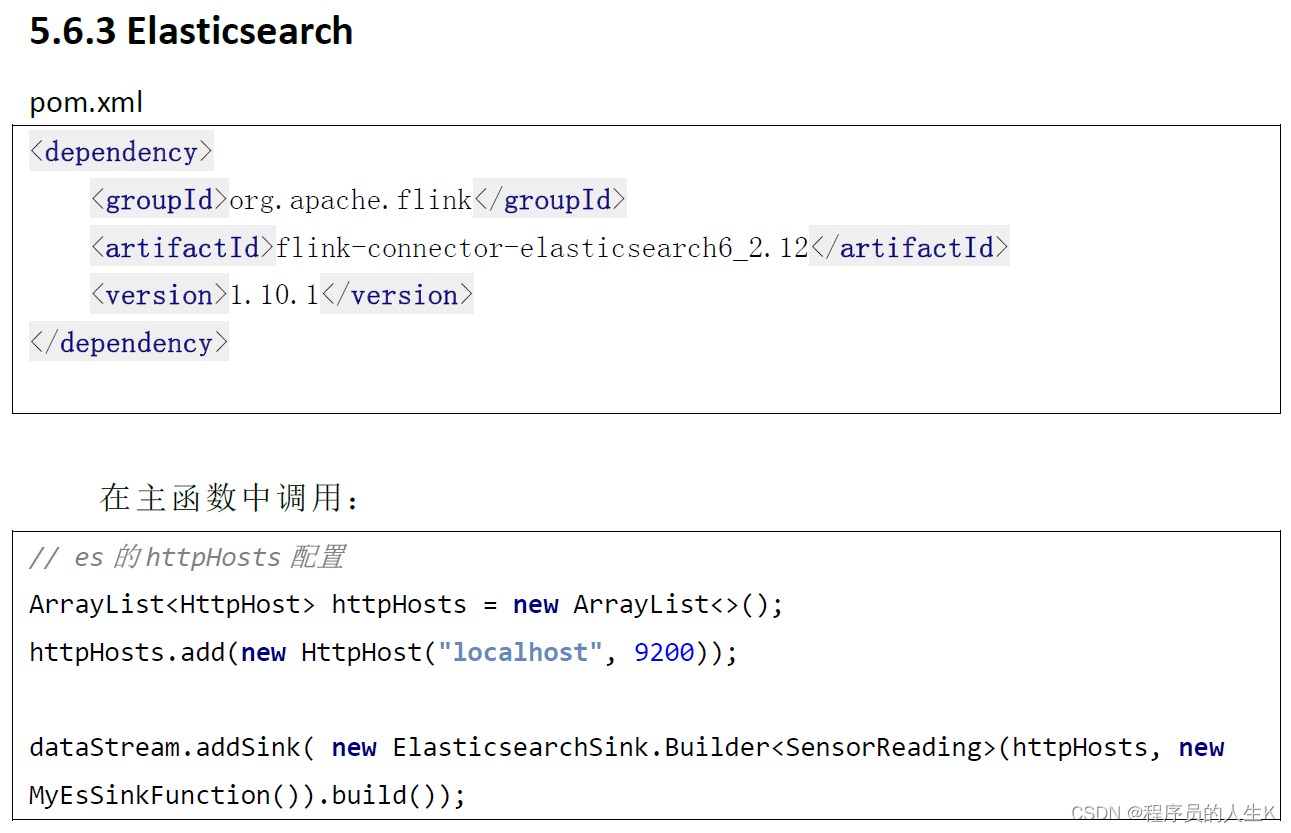This screenshot has width=1291, height=833.
Task: Click the port number 9200
Action: point(664,653)
